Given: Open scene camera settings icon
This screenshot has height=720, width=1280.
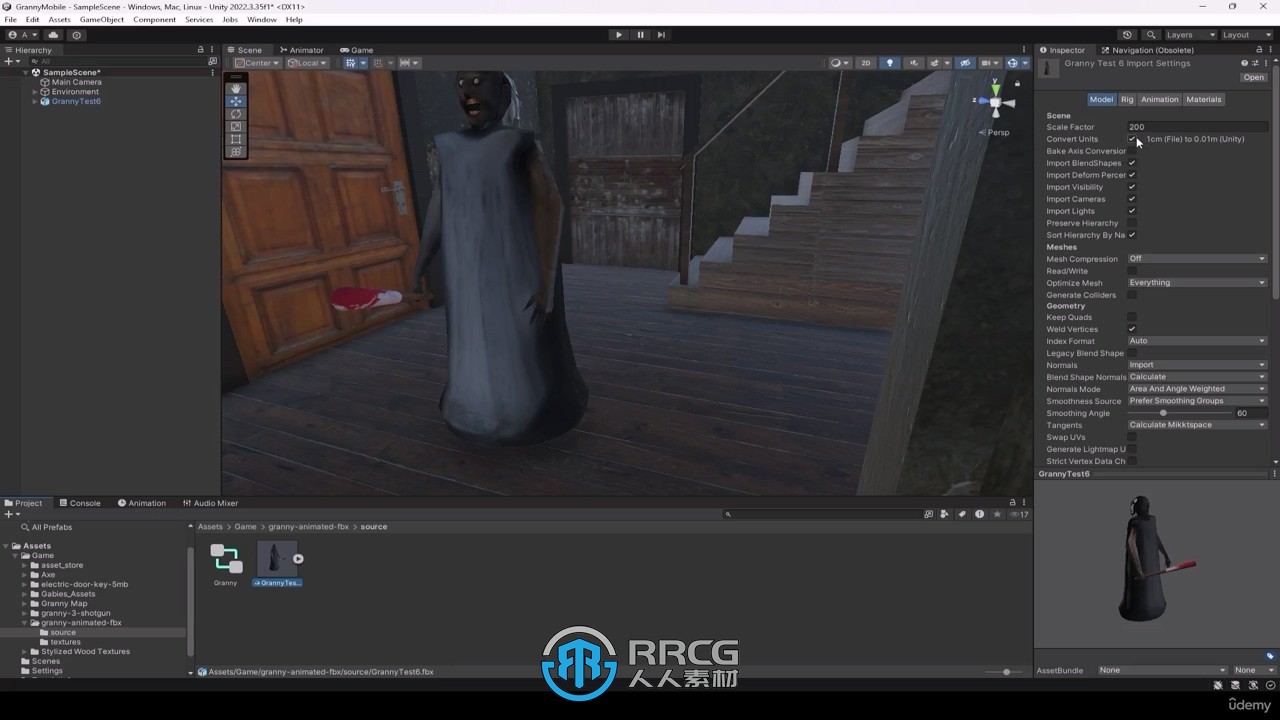Looking at the screenshot, I should [x=988, y=63].
